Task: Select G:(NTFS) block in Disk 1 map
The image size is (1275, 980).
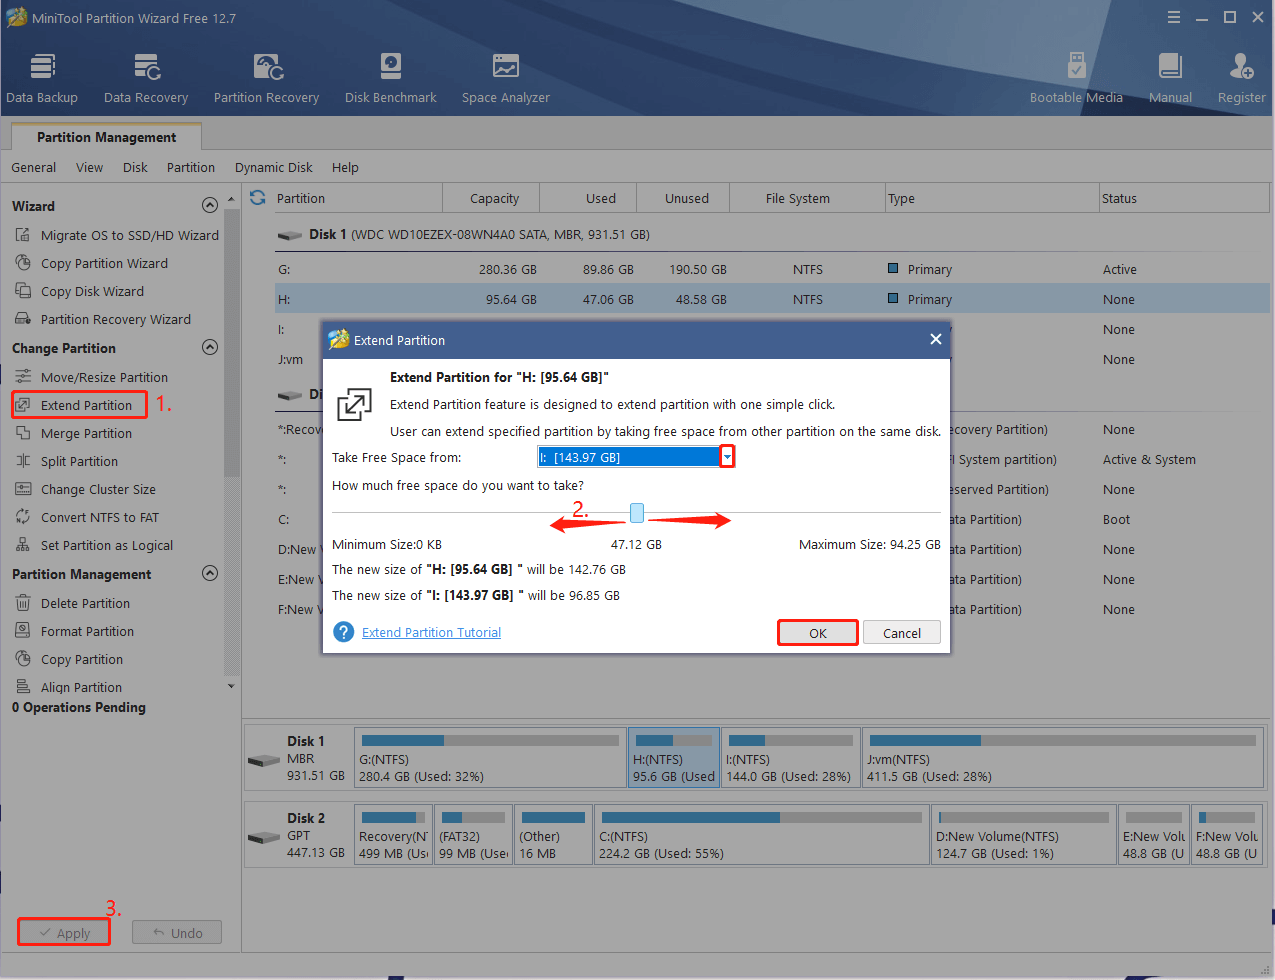Action: pyautogui.click(x=490, y=758)
